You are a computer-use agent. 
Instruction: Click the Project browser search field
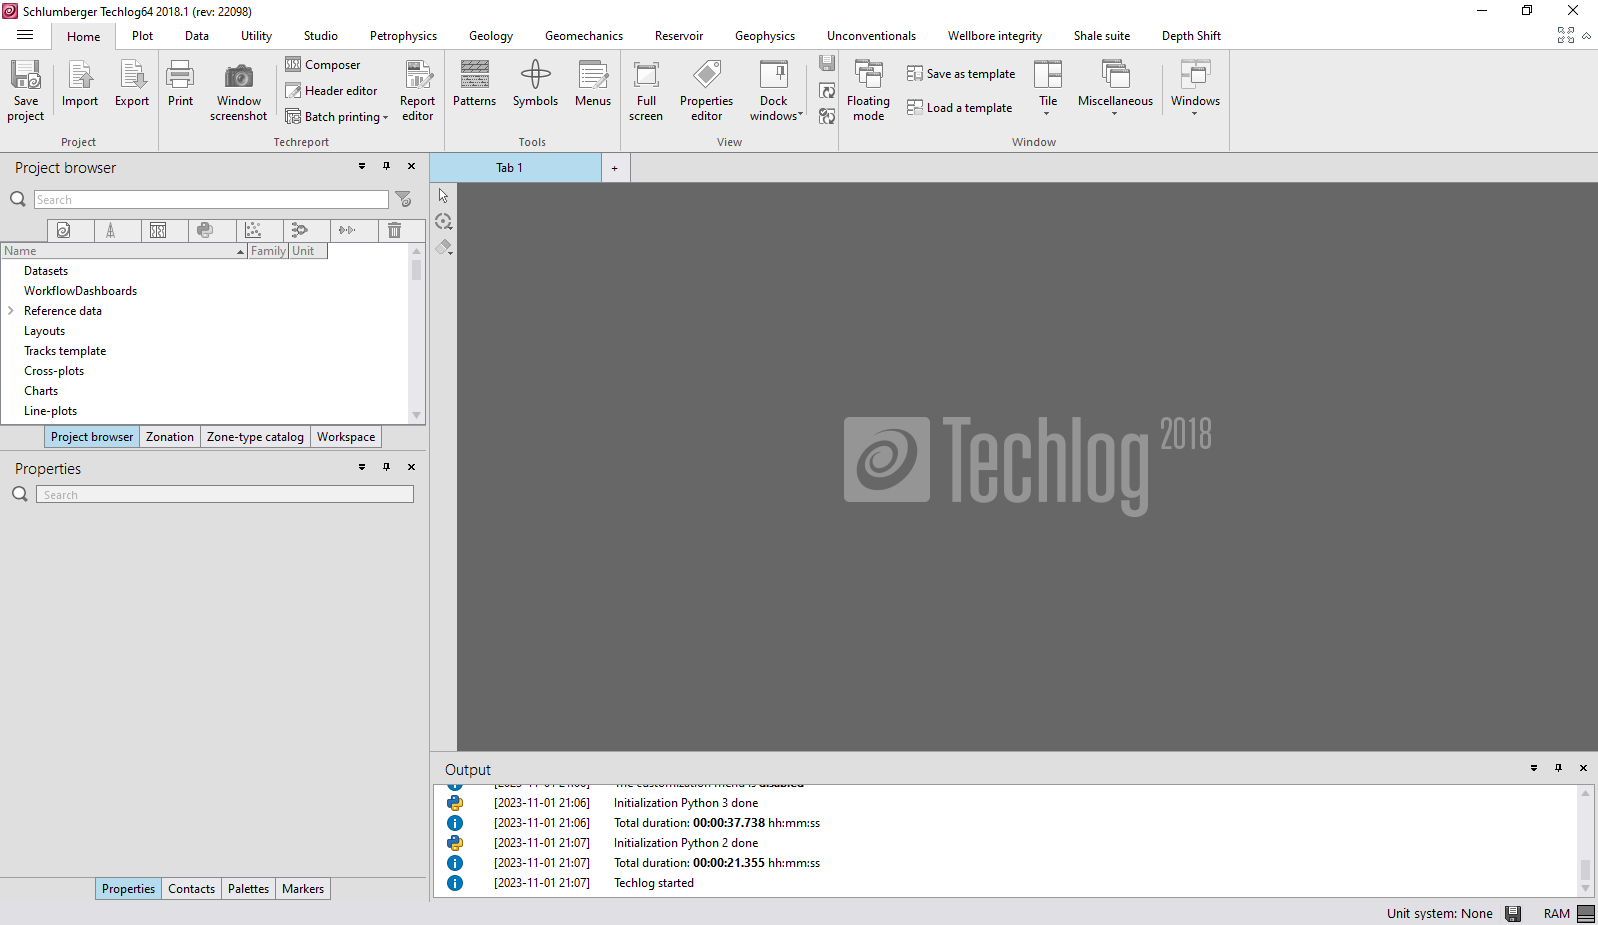[211, 200]
